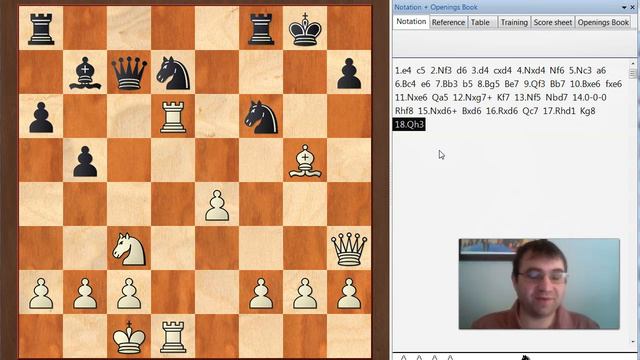Select move cxd4 in the notation
The width and height of the screenshot is (640, 360).
pyautogui.click(x=502, y=71)
